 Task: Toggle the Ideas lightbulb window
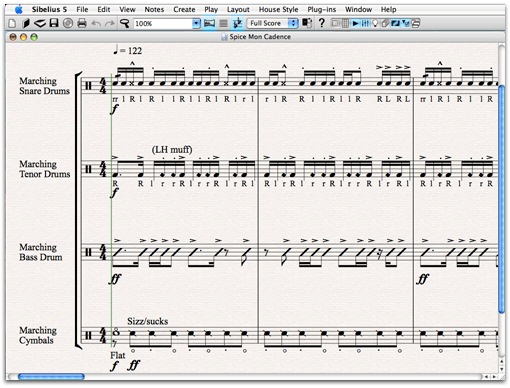point(375,23)
